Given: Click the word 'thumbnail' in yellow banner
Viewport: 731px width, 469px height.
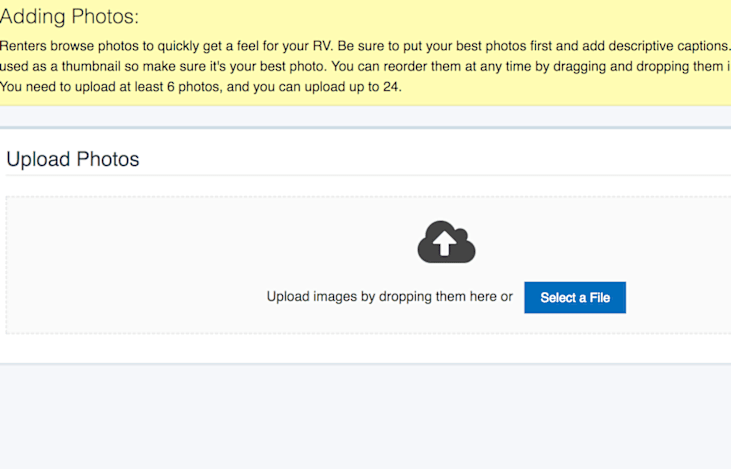Looking at the screenshot, I should (91, 66).
